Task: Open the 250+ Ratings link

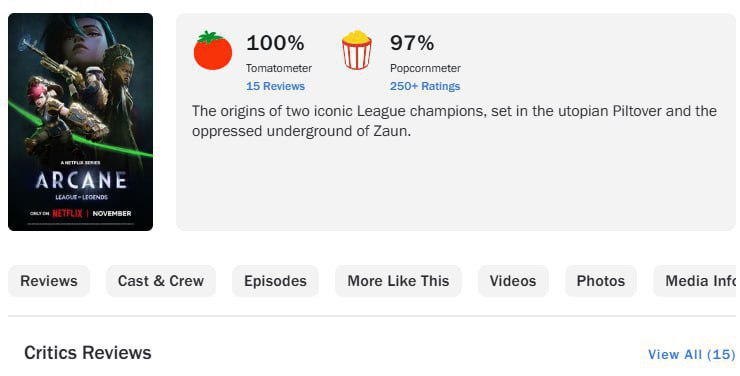Action: (x=425, y=86)
